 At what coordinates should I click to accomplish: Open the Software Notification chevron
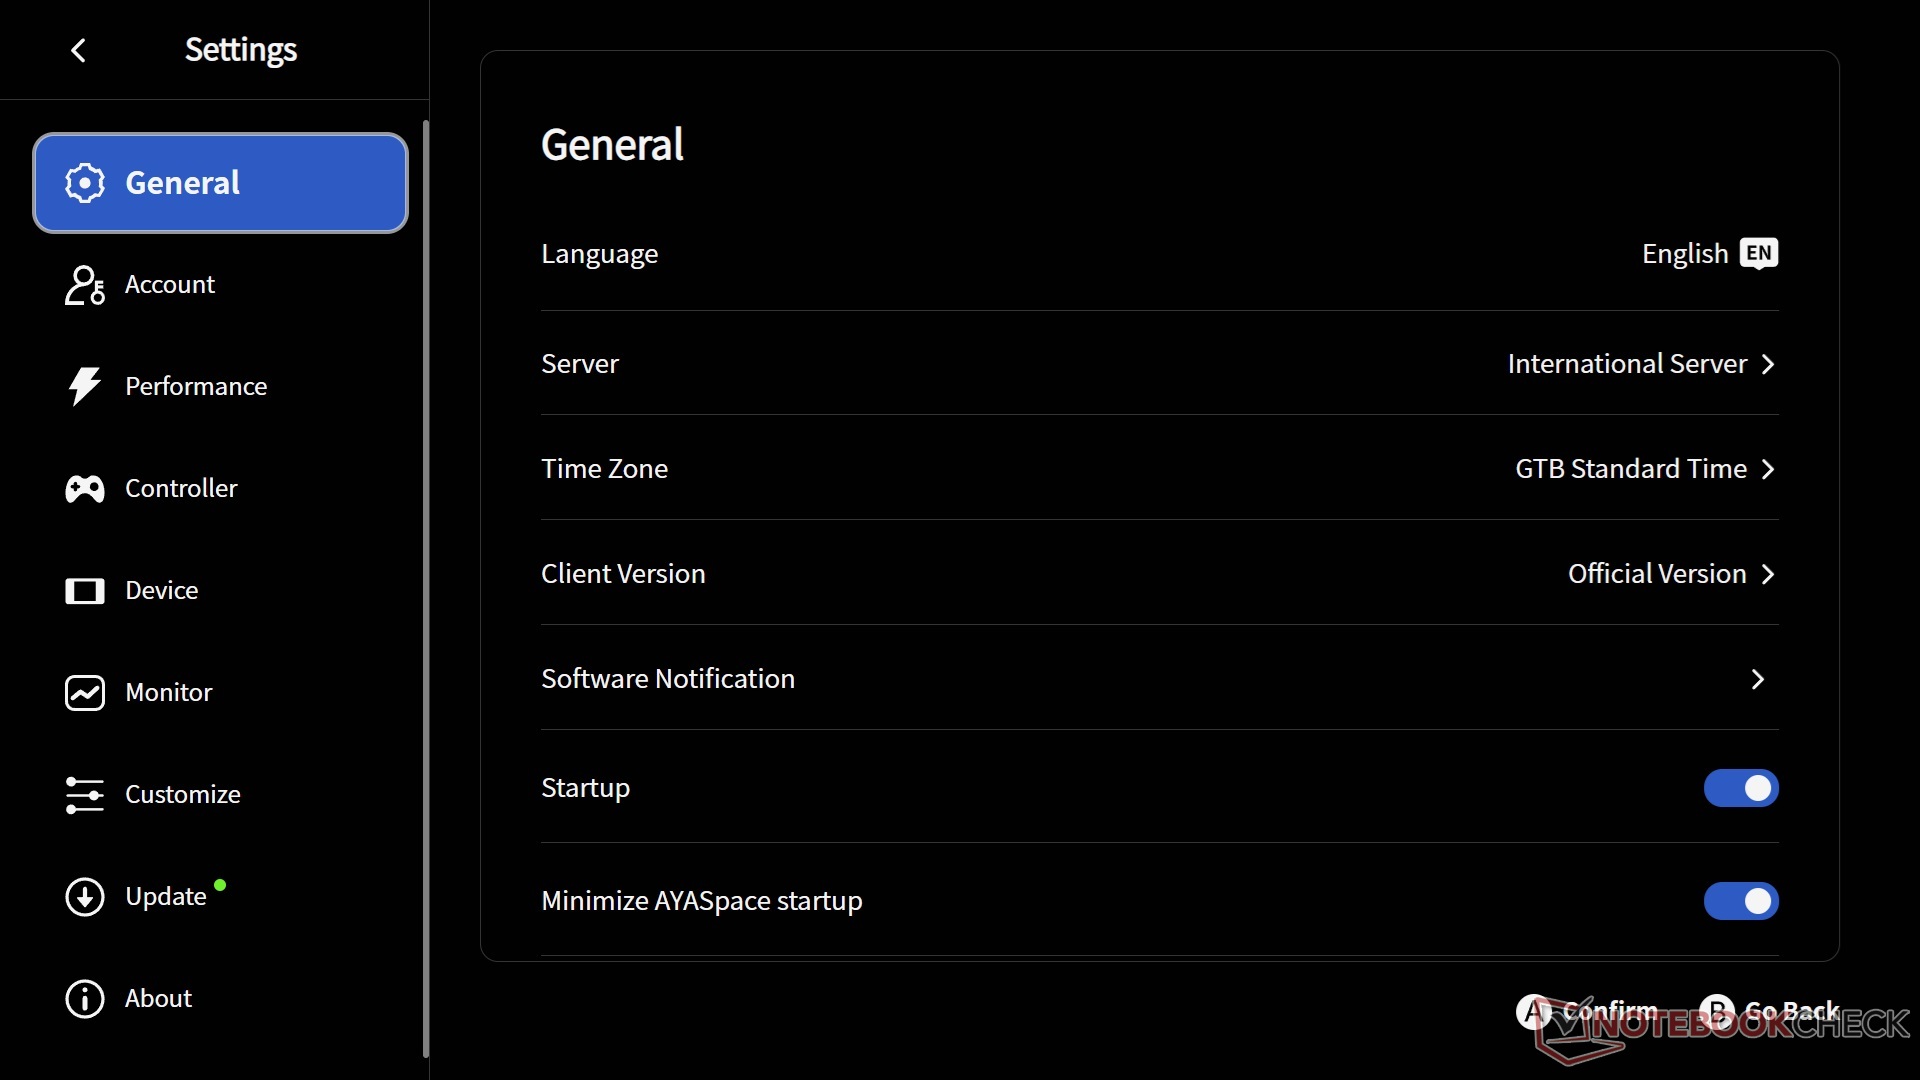click(1757, 680)
